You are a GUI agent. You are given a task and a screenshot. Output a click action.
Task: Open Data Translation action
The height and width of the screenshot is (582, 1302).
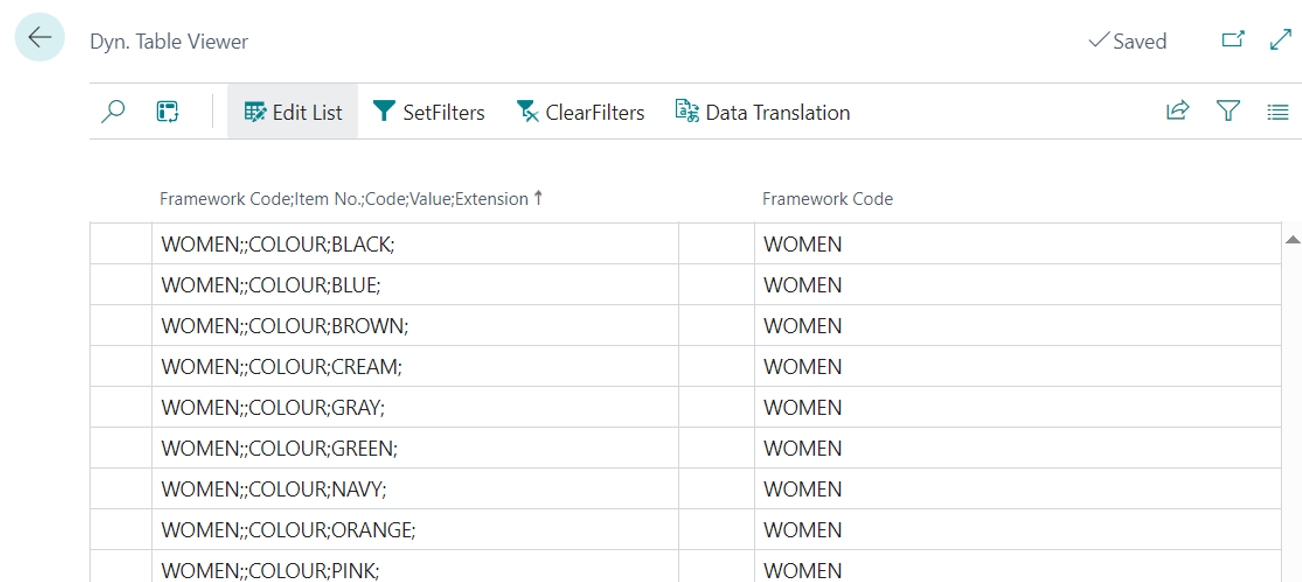click(x=762, y=112)
